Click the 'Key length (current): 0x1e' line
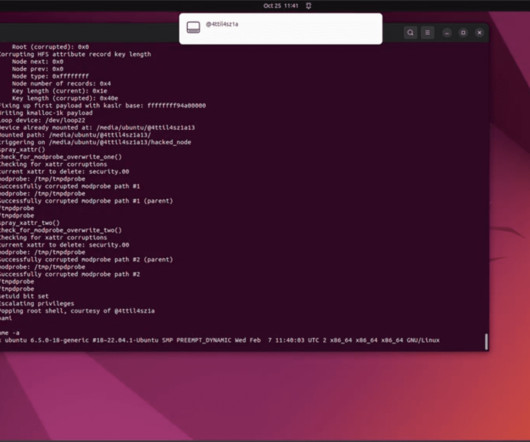The image size is (530, 442). click(59, 91)
